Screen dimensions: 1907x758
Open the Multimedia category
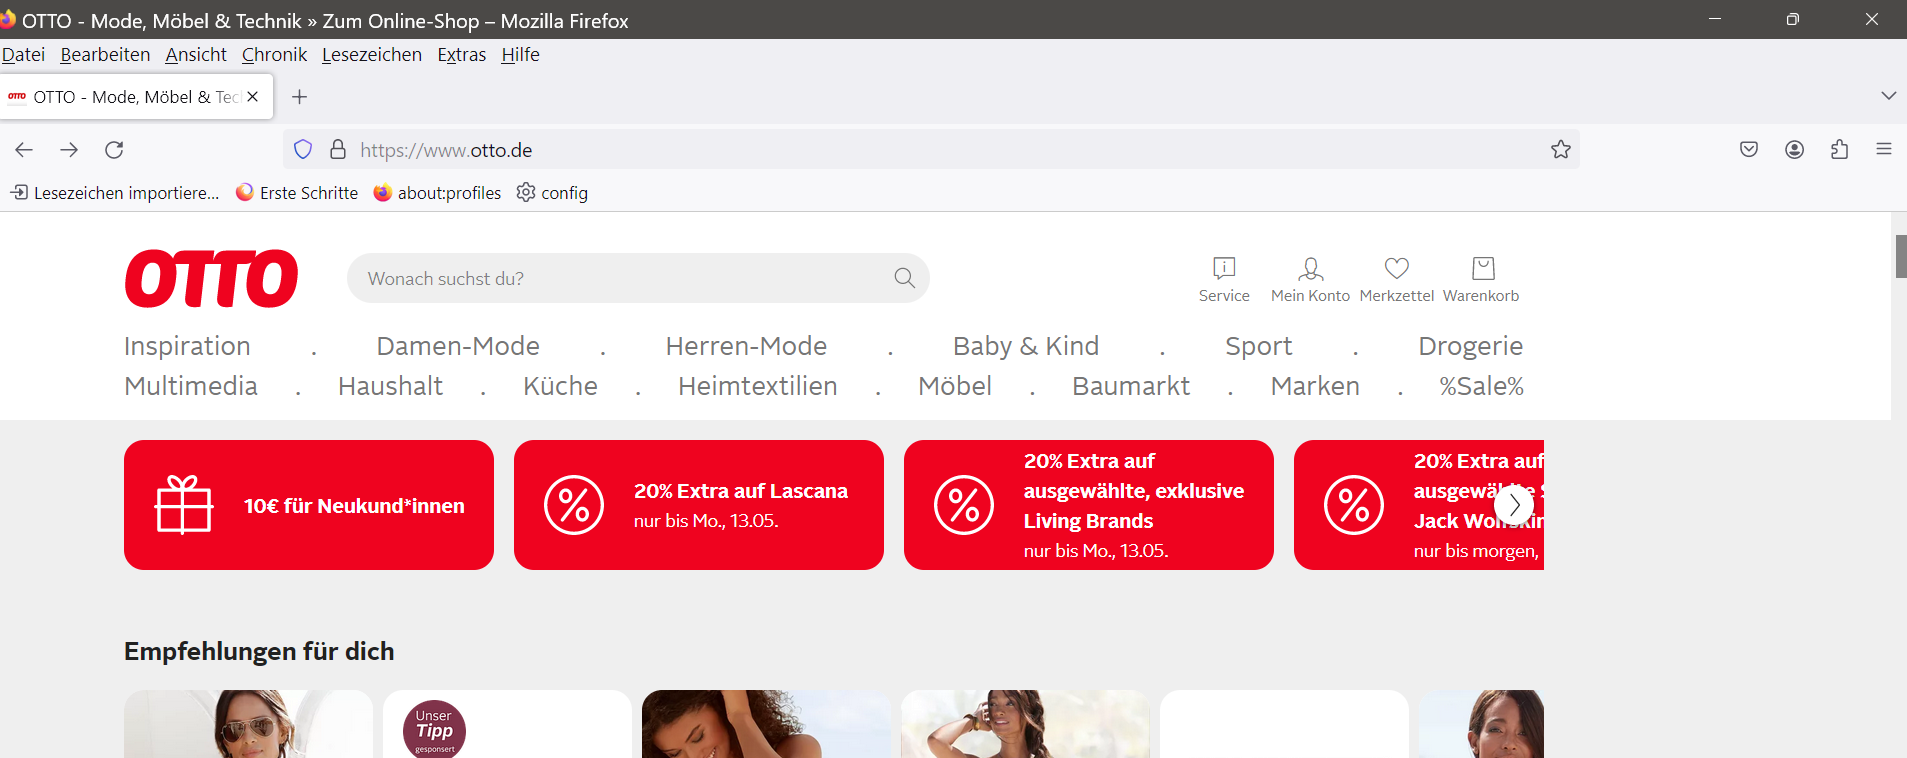click(191, 386)
